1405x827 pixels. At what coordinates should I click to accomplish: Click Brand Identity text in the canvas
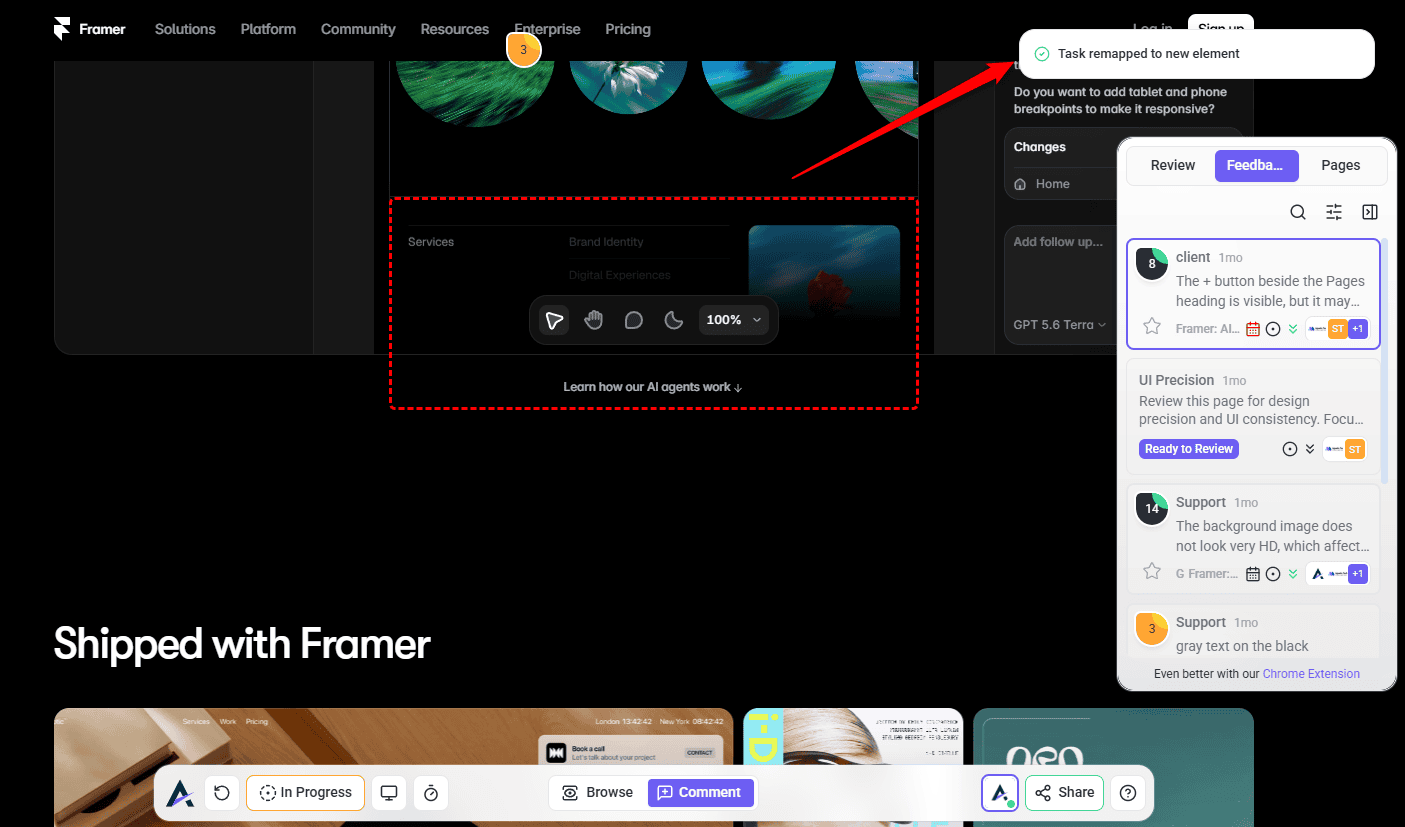(606, 242)
